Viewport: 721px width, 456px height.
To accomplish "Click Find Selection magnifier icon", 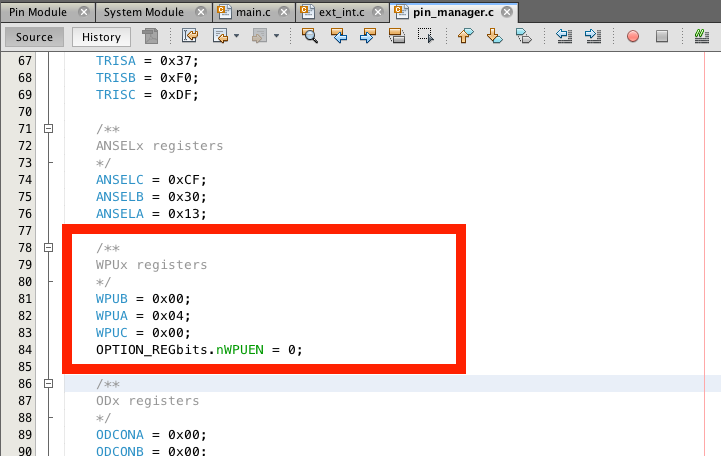I will 309,36.
